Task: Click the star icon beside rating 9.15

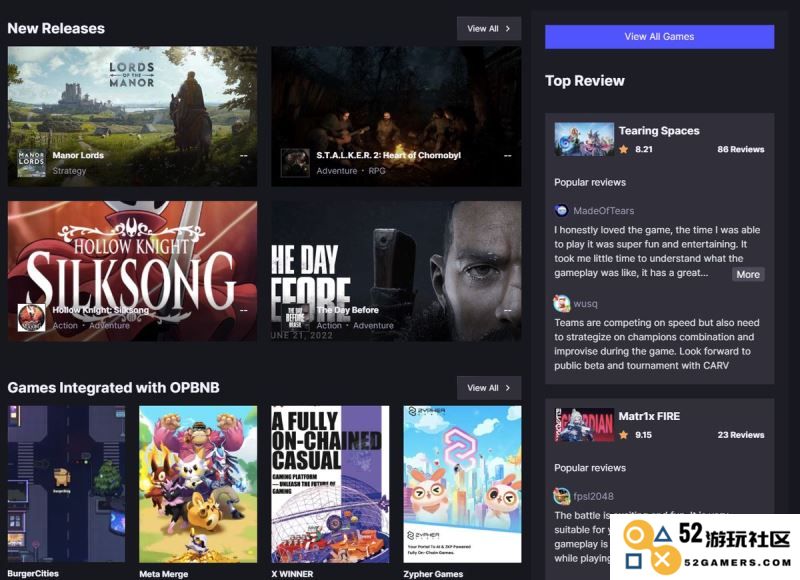Action: 623,435
